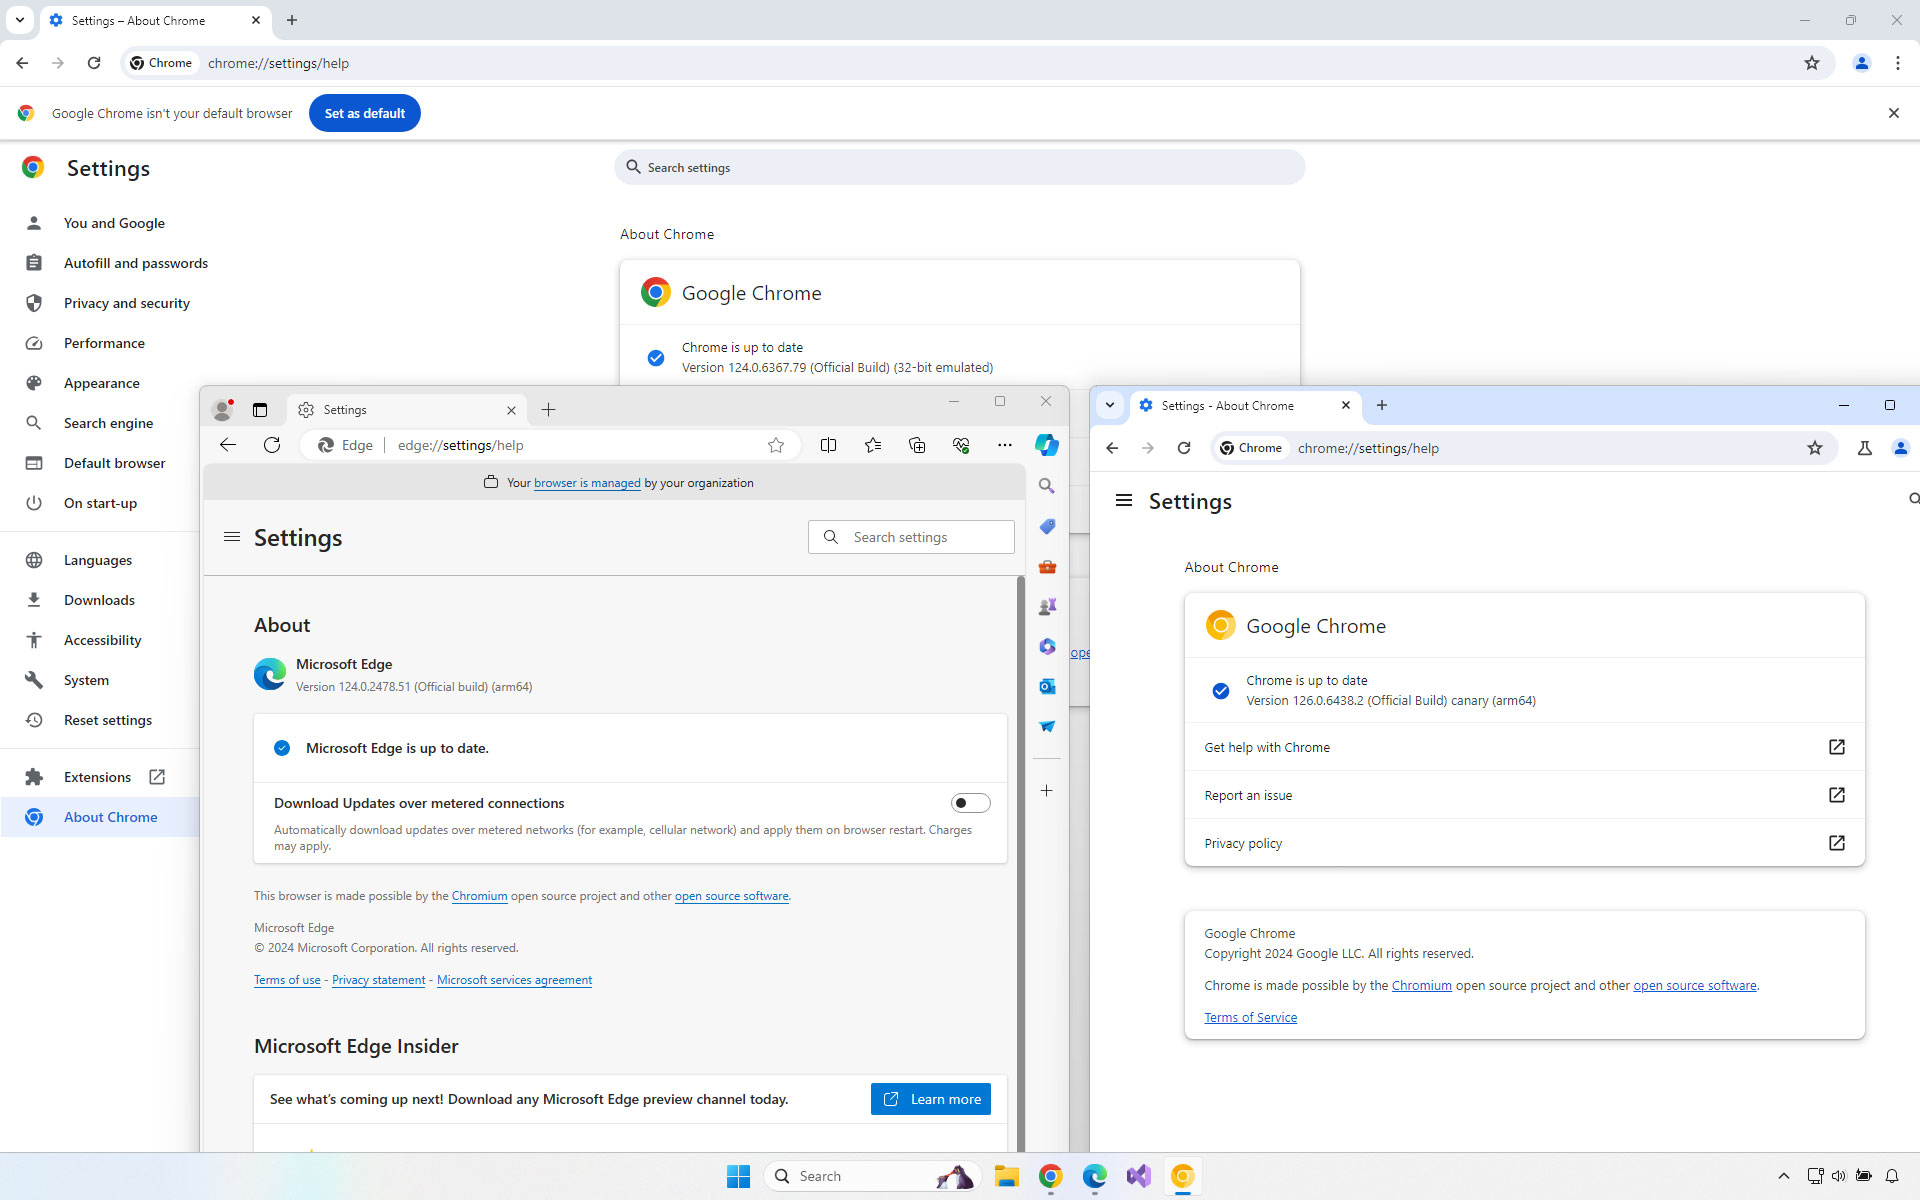Open Edge split screen icon
The image size is (1920, 1200).
tap(828, 445)
